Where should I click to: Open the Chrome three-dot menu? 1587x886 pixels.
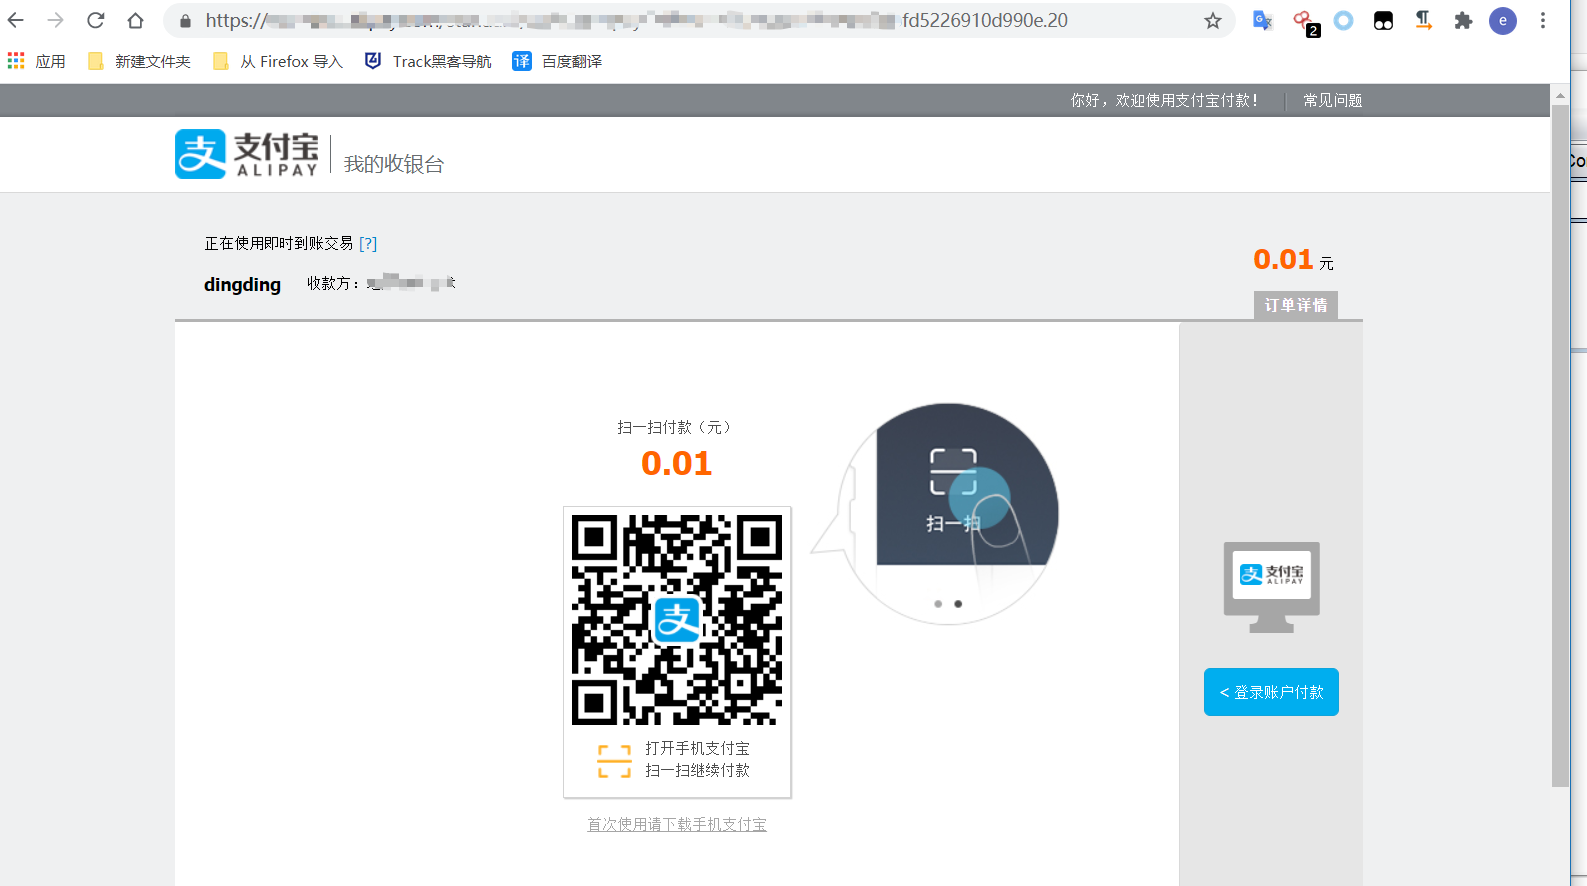point(1543,20)
